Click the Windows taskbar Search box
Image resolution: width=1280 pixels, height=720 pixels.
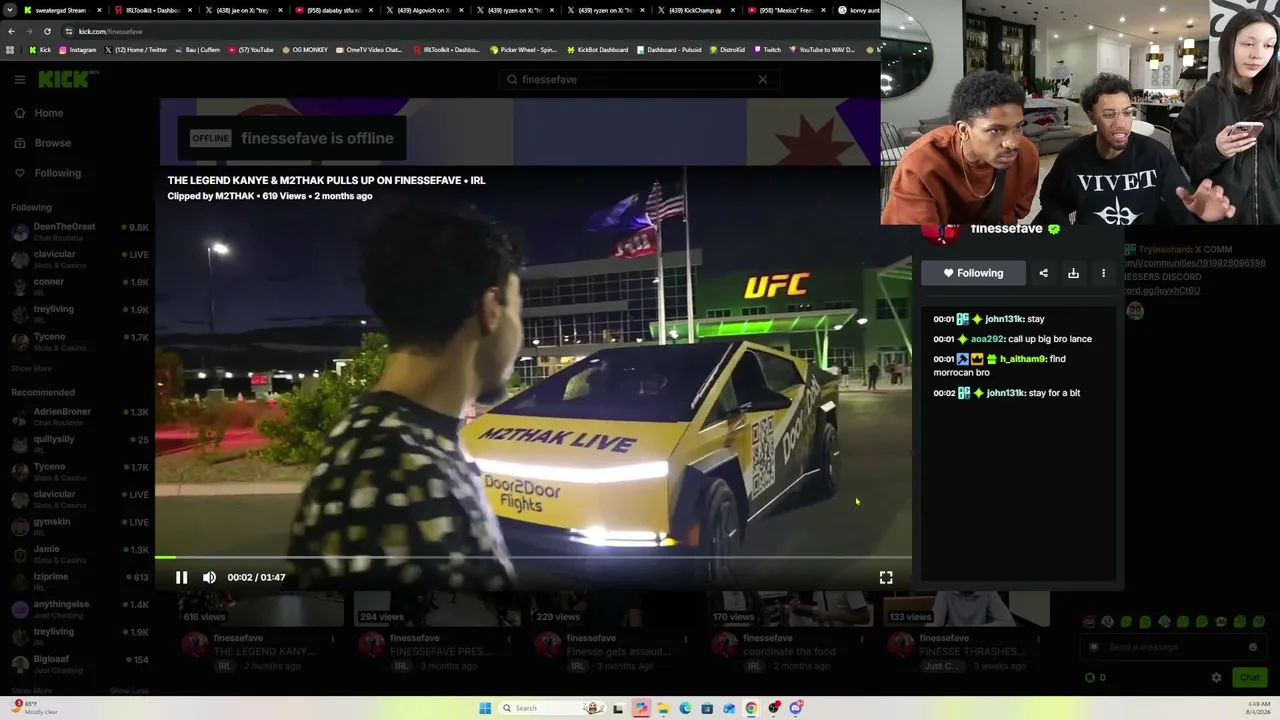(x=552, y=708)
